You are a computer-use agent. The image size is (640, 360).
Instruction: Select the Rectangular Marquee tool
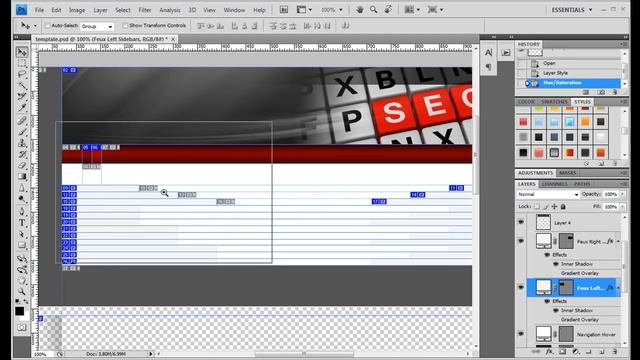pyautogui.click(x=22, y=63)
